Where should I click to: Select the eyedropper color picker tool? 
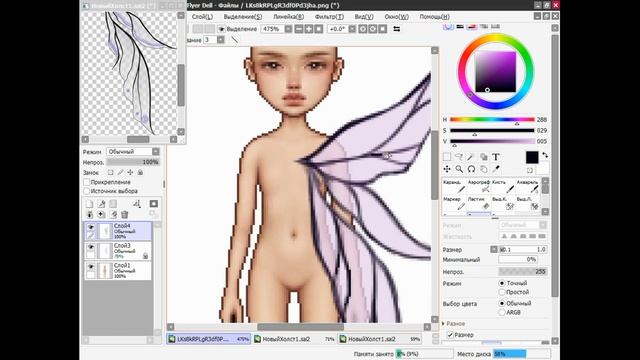click(x=496, y=169)
